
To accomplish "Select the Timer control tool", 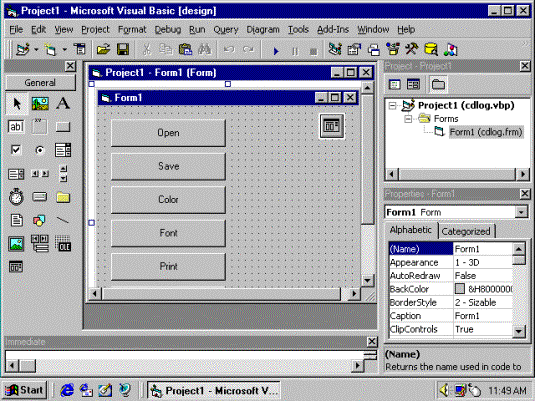I will pos(16,197).
